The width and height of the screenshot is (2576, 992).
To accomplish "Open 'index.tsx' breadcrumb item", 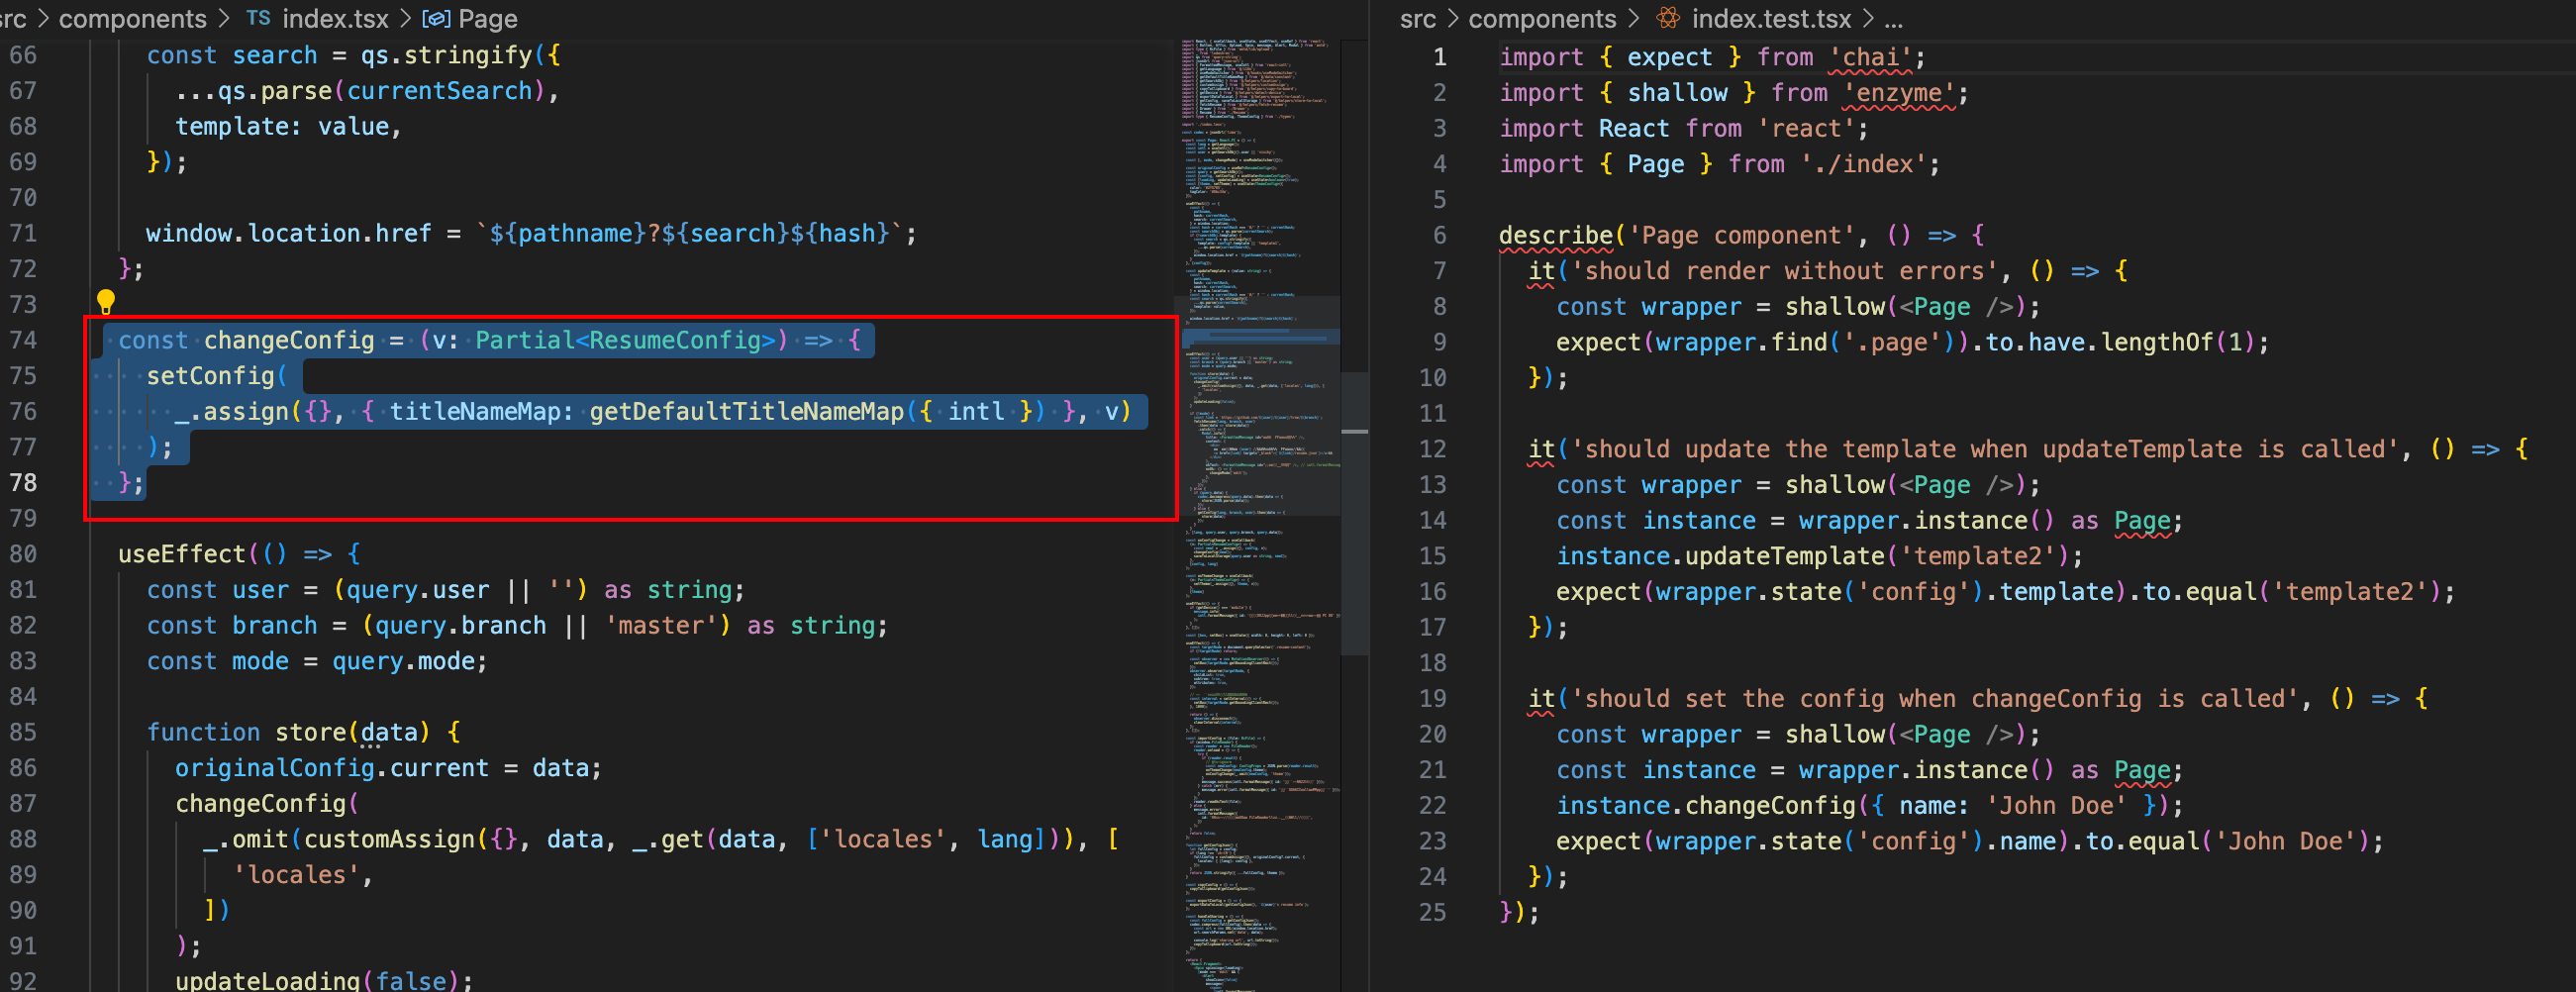I will tap(335, 18).
